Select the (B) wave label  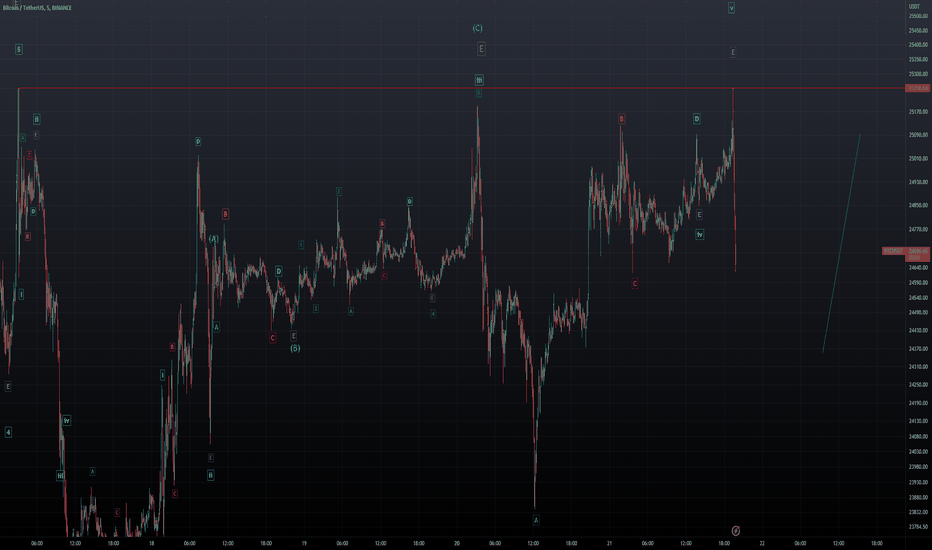[295, 348]
